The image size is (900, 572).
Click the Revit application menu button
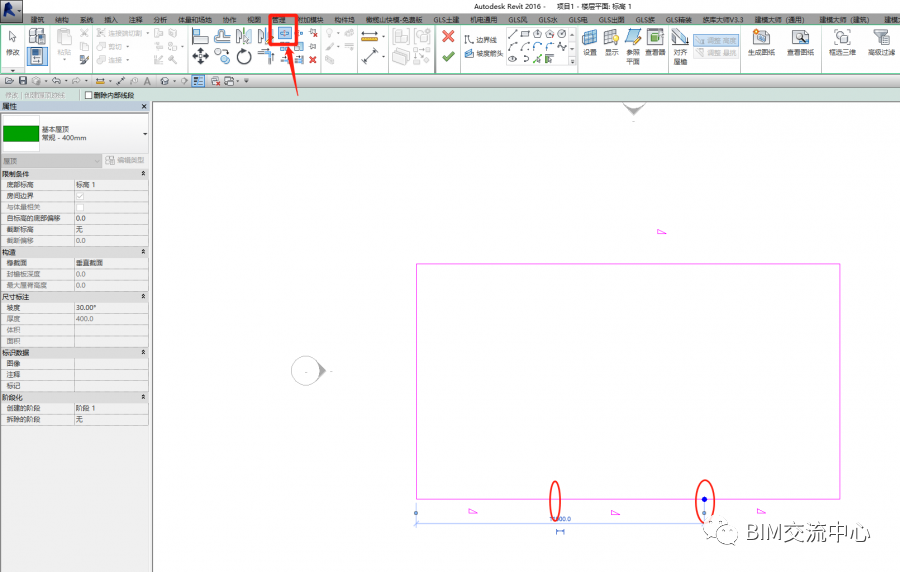(11, 10)
